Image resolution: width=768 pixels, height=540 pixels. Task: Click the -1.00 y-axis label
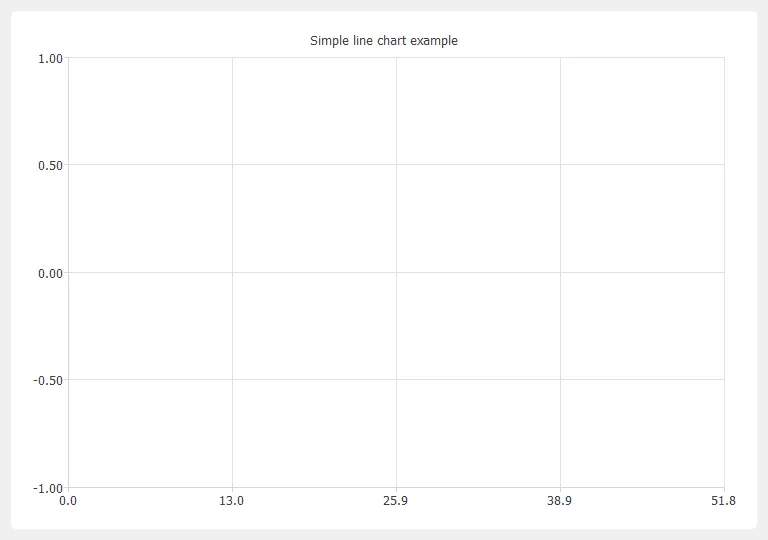(x=48, y=489)
